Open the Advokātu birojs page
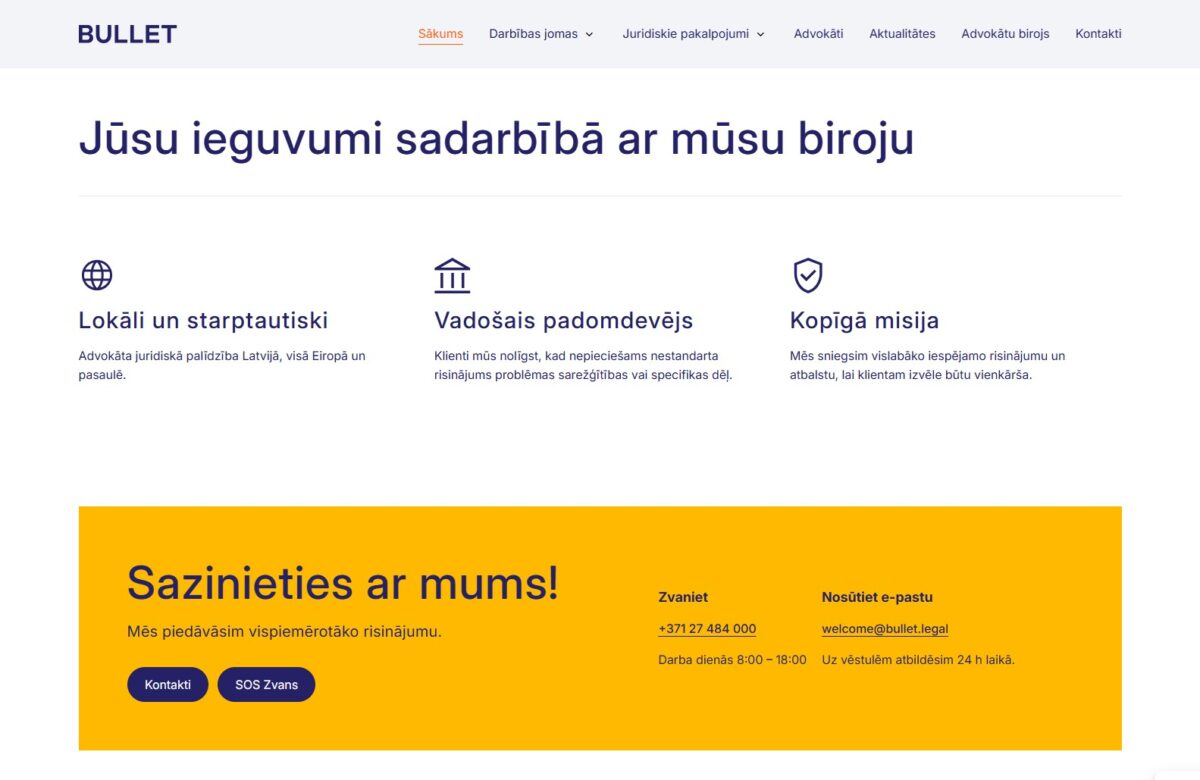The width and height of the screenshot is (1200, 780). coord(1005,33)
